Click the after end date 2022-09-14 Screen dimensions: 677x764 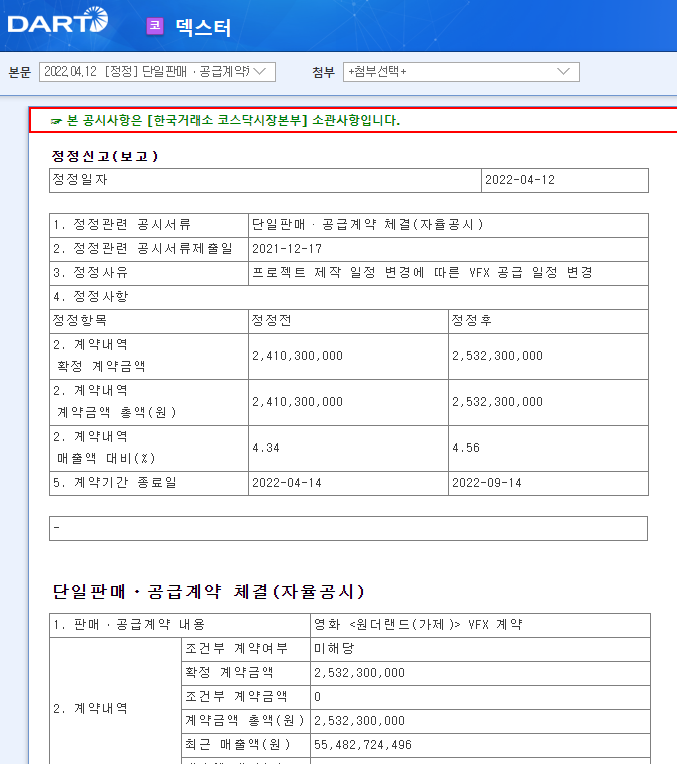point(486,483)
